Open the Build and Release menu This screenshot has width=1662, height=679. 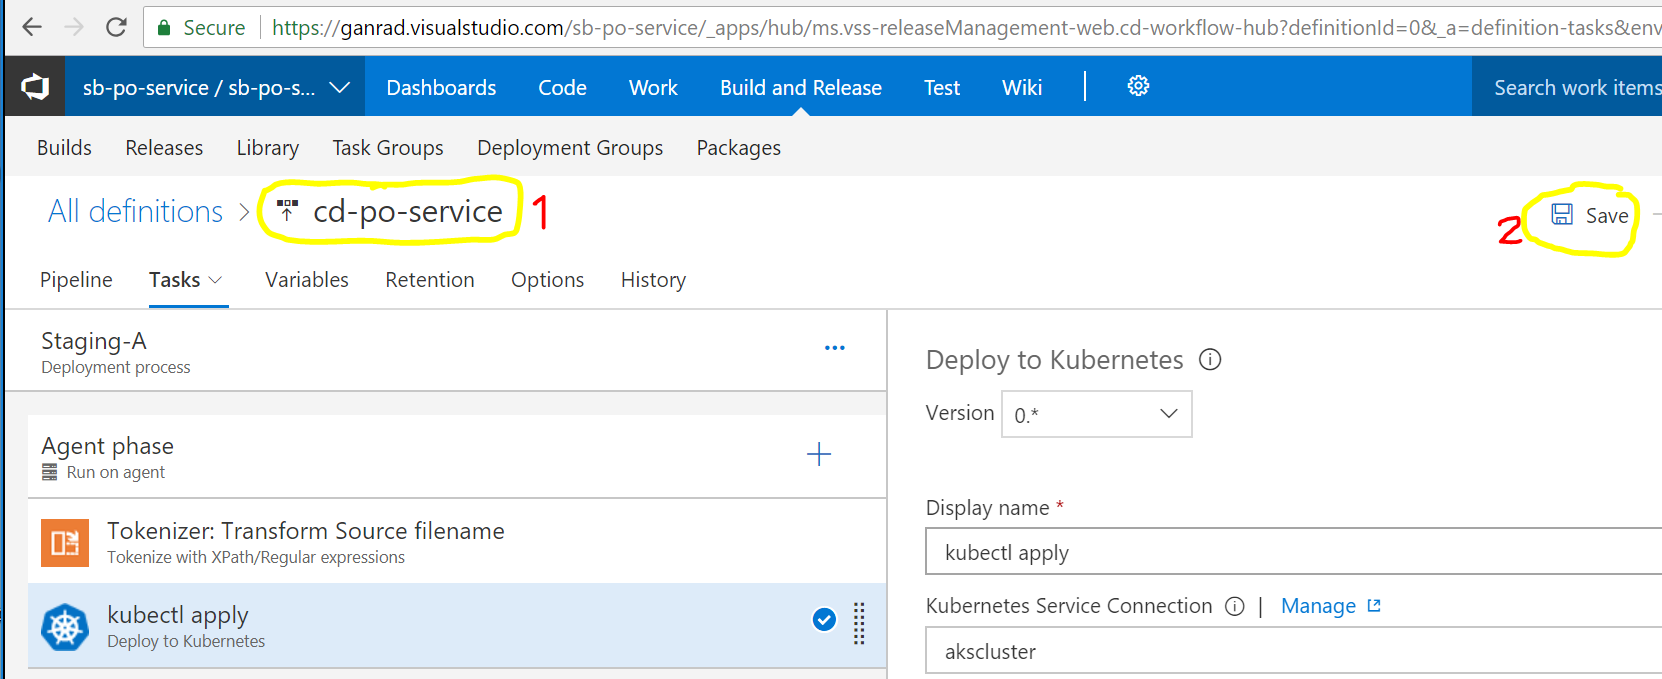click(x=800, y=88)
